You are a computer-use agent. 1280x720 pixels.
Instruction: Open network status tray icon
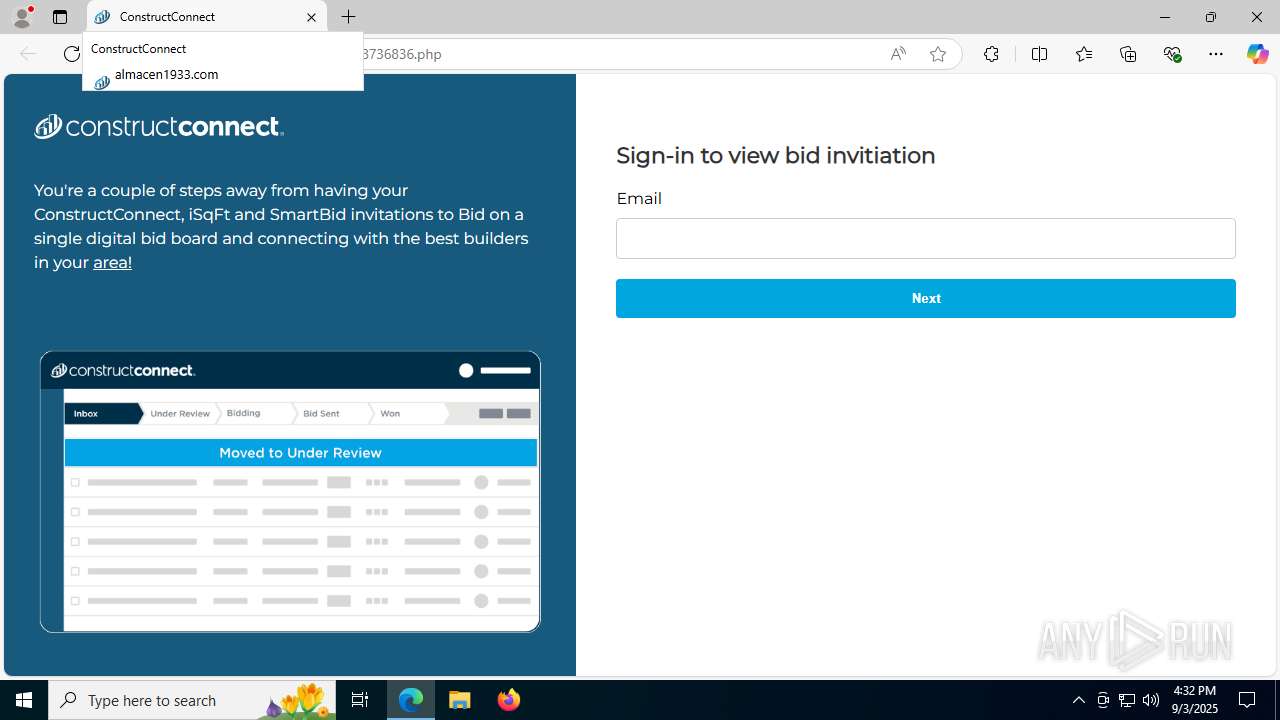(x=1127, y=700)
